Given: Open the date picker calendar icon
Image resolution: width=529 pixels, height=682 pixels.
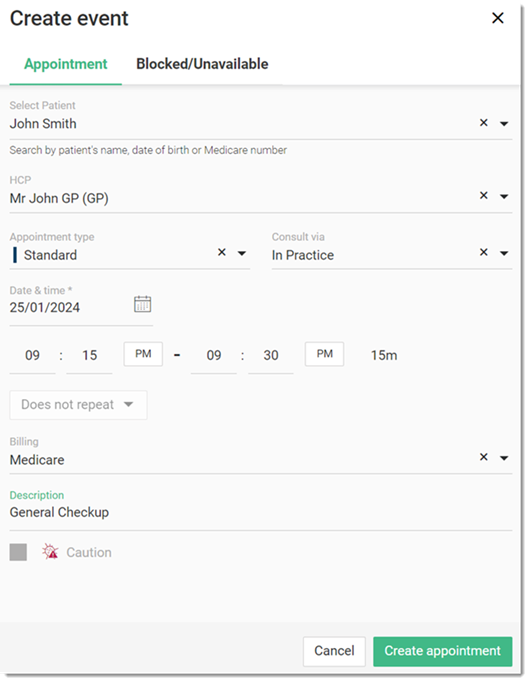Looking at the screenshot, I should pos(142,304).
